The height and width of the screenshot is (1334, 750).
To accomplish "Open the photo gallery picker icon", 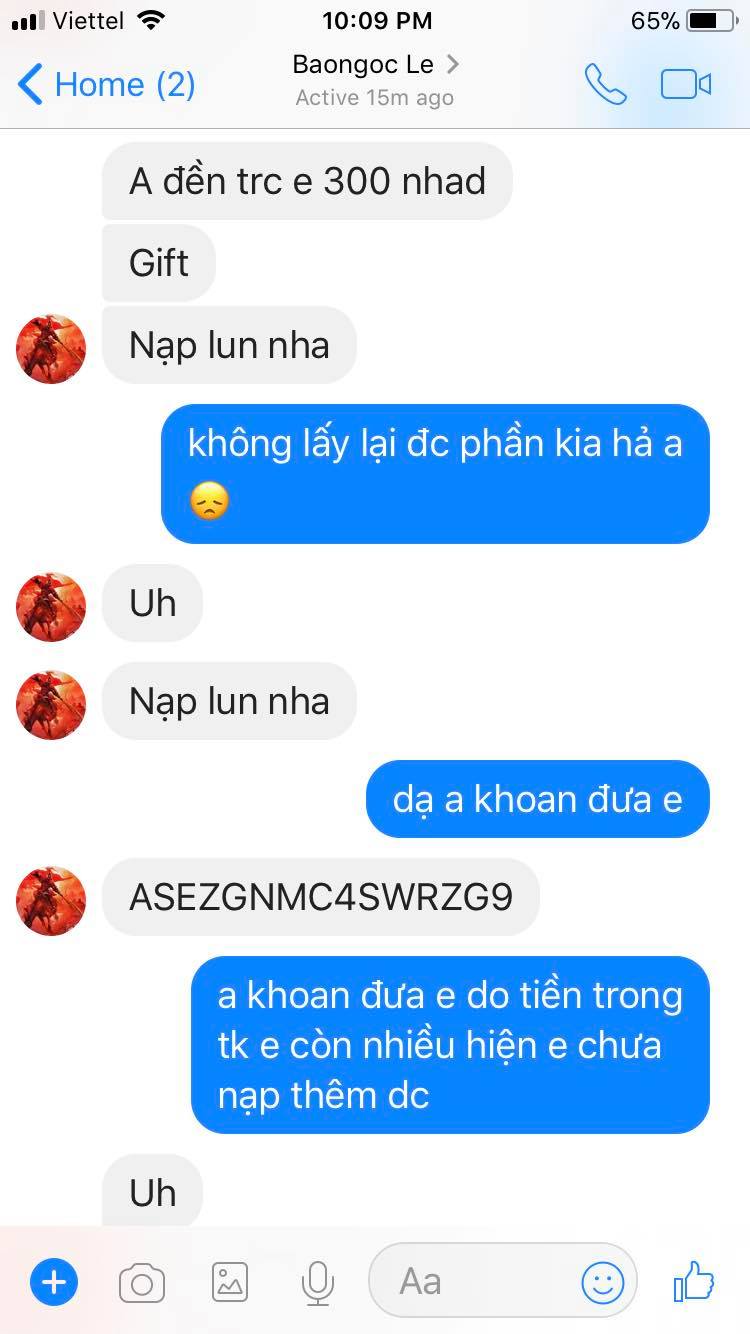I will point(230,1282).
